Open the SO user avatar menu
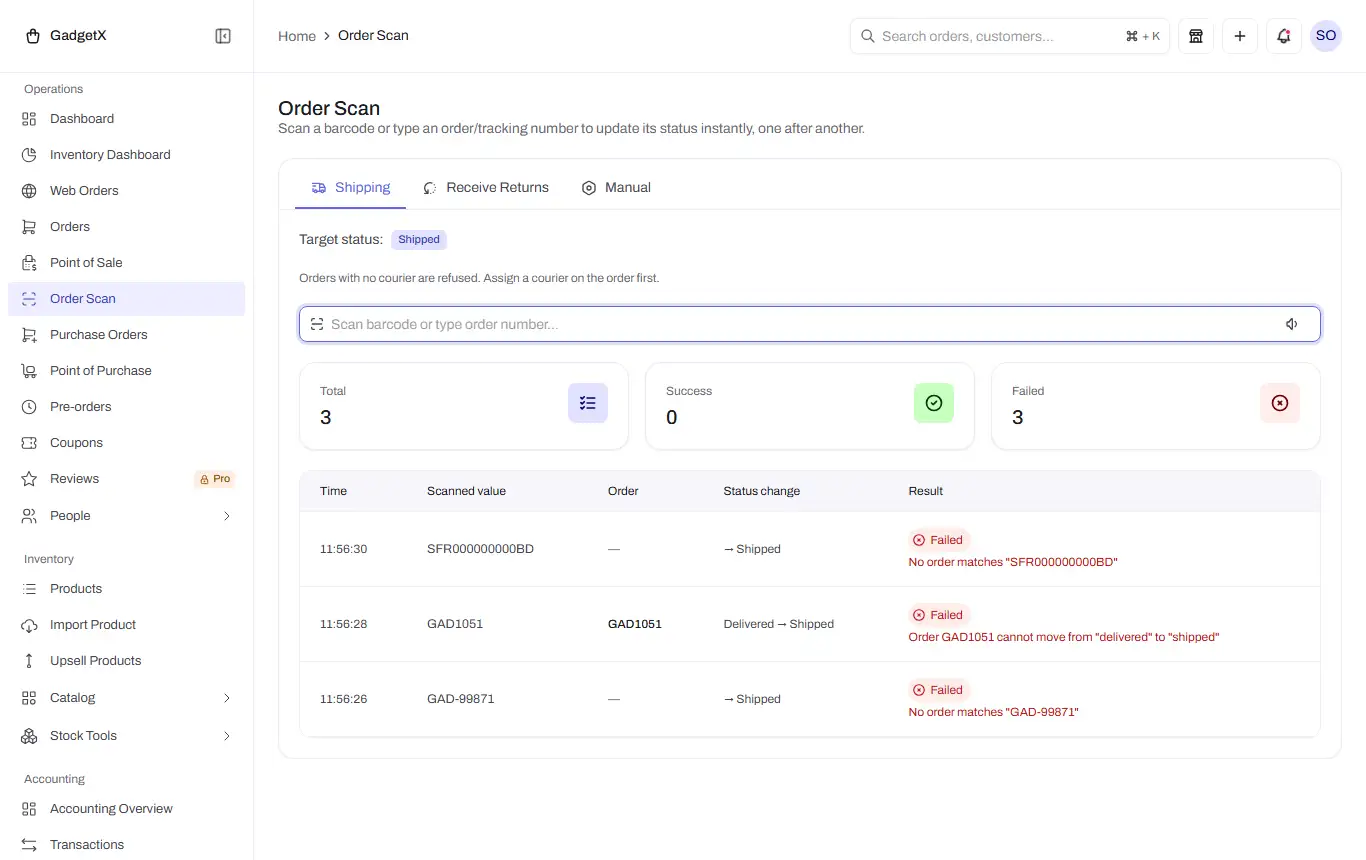1366x860 pixels. pos(1326,36)
